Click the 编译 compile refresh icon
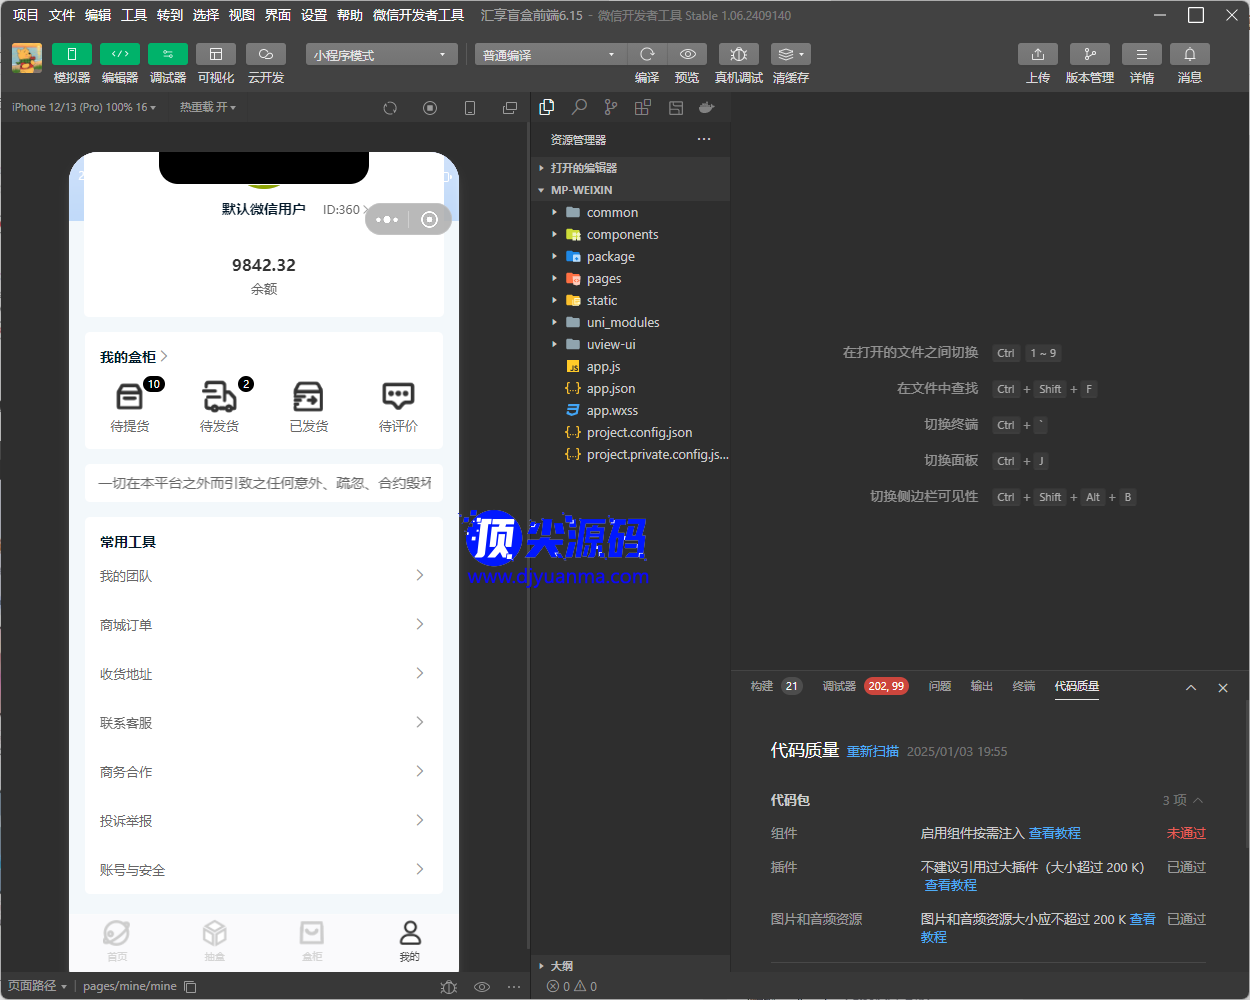1250x1000 pixels. click(x=647, y=54)
